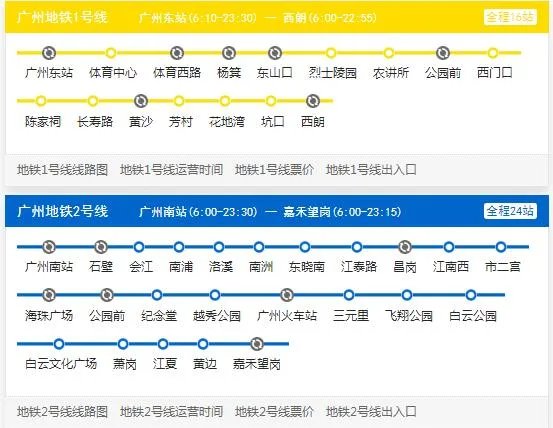The width and height of the screenshot is (553, 428).
Task: Click the 白云公园 station label
Action: tap(473, 315)
